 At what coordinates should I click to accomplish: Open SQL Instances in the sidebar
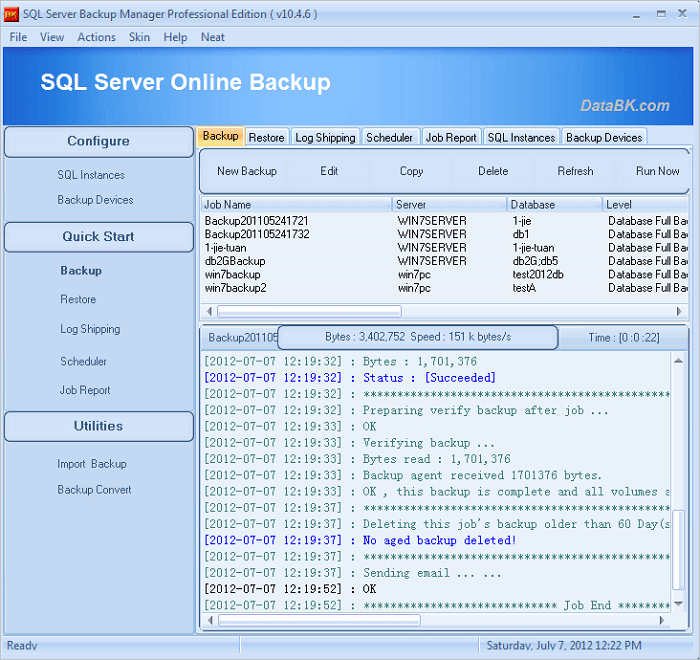[x=91, y=175]
